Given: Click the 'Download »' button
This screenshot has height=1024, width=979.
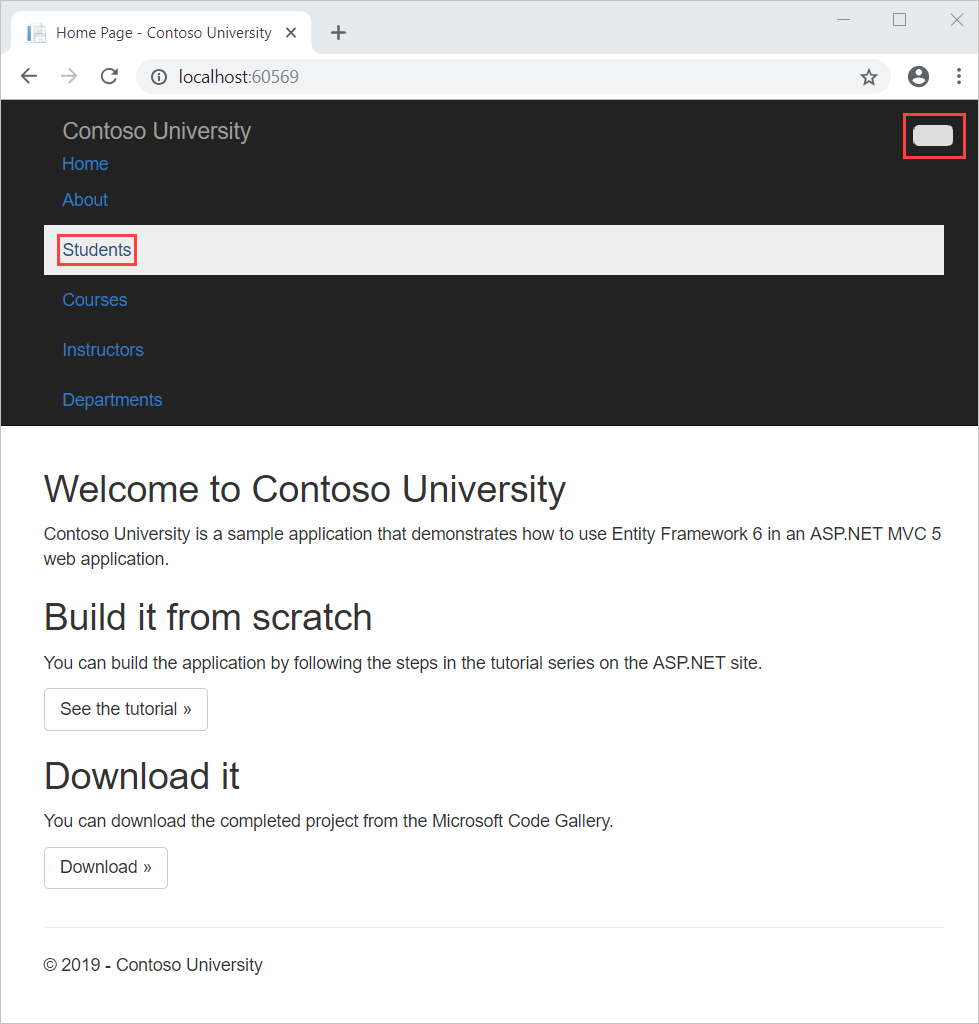Looking at the screenshot, I should pyautogui.click(x=105, y=867).
